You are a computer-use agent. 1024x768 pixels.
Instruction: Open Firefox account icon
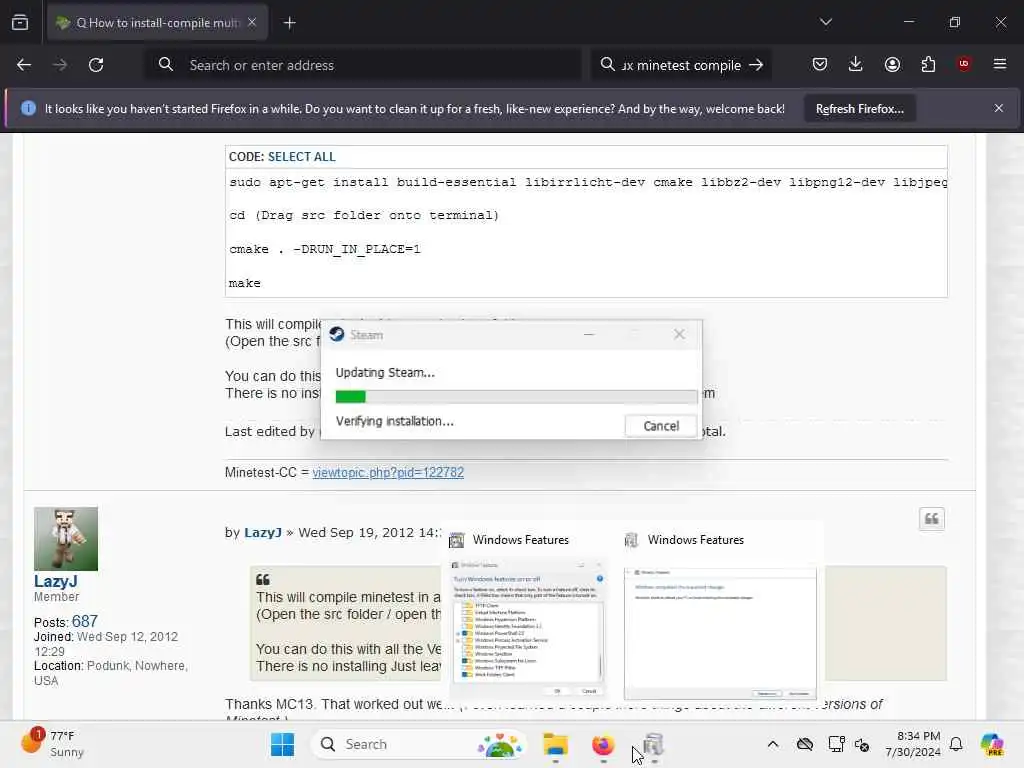click(x=892, y=64)
